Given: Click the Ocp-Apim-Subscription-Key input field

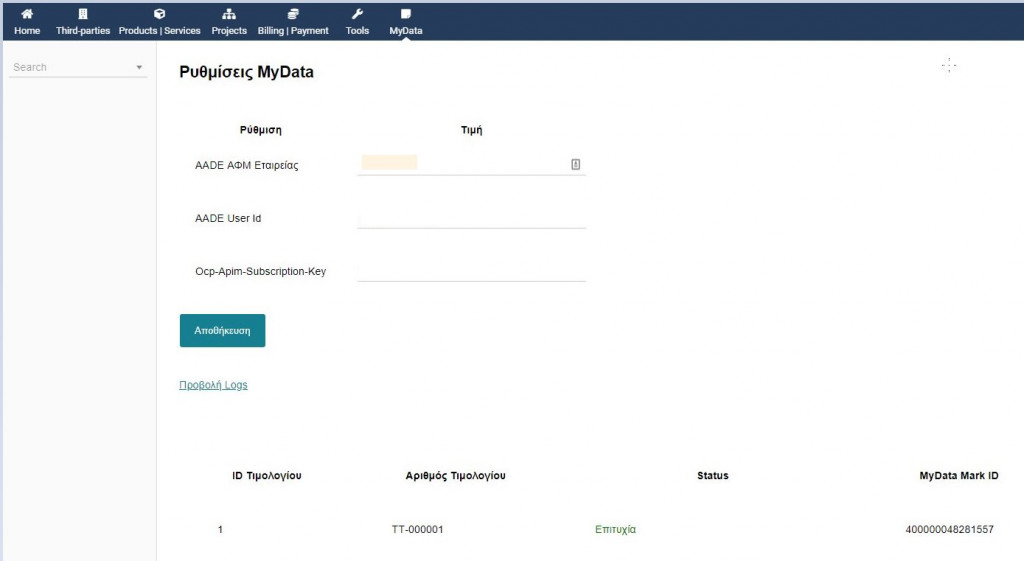Looking at the screenshot, I should click(471, 270).
